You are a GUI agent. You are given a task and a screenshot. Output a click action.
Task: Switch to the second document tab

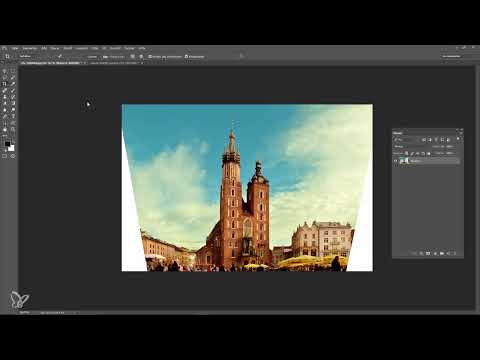coord(117,63)
